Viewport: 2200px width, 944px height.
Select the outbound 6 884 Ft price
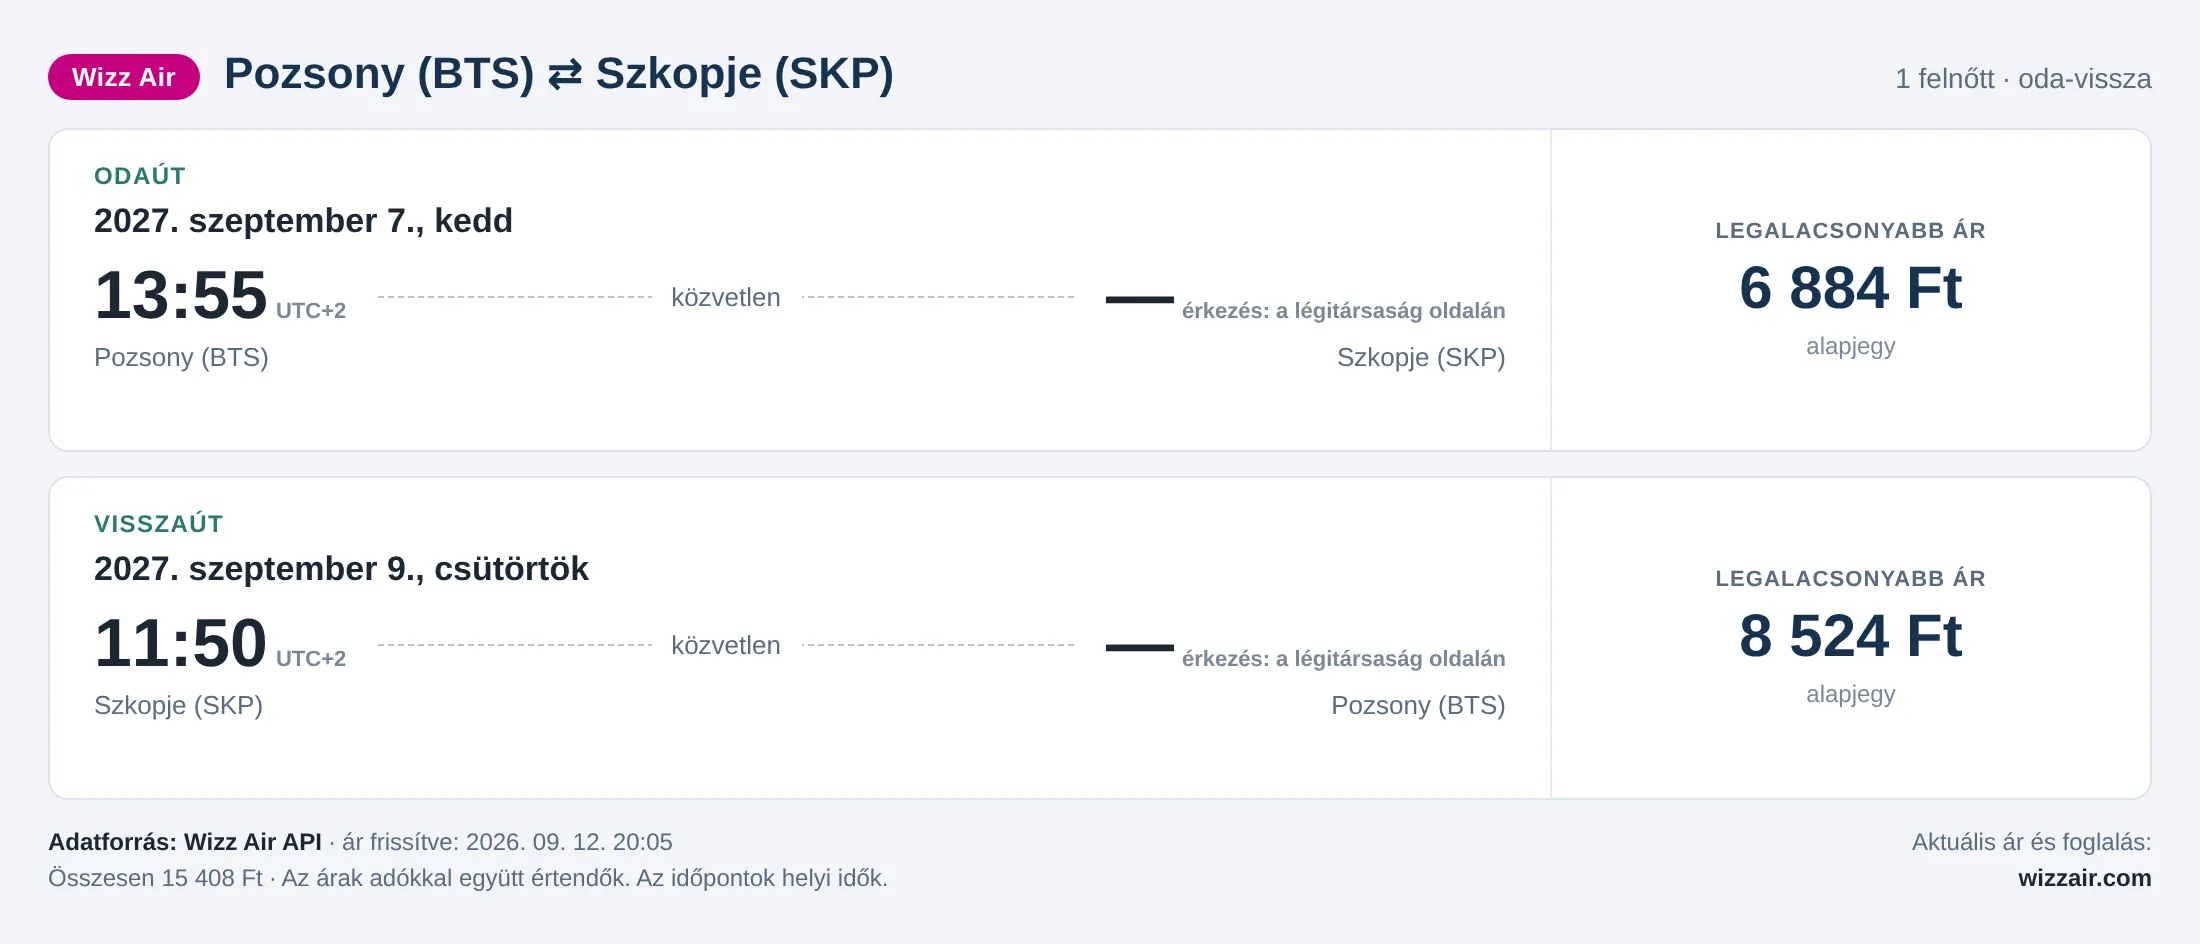click(x=1850, y=288)
